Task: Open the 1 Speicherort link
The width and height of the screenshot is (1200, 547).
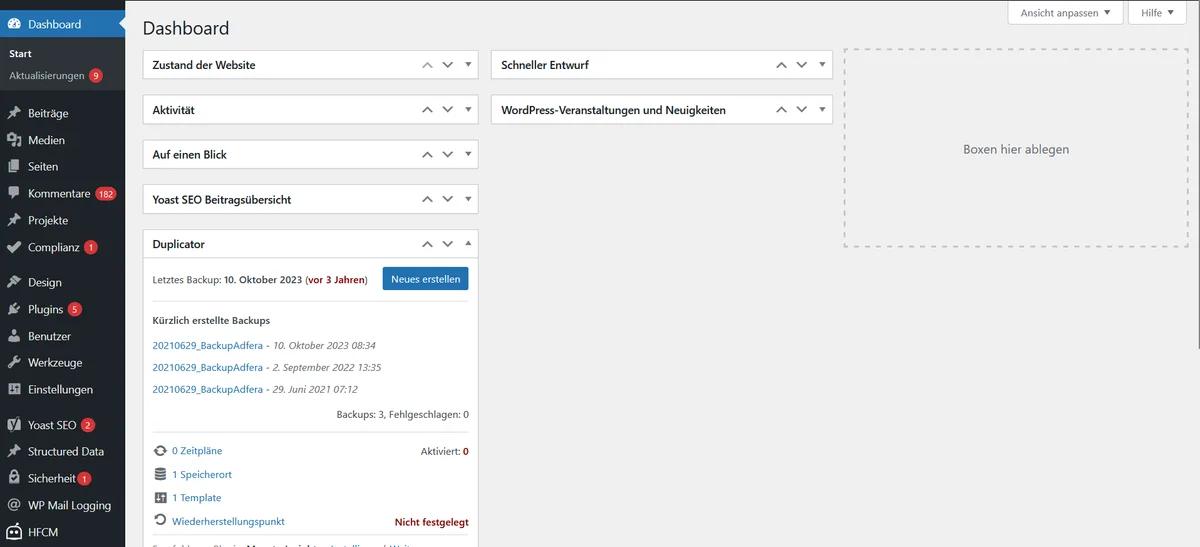Action: coord(202,475)
